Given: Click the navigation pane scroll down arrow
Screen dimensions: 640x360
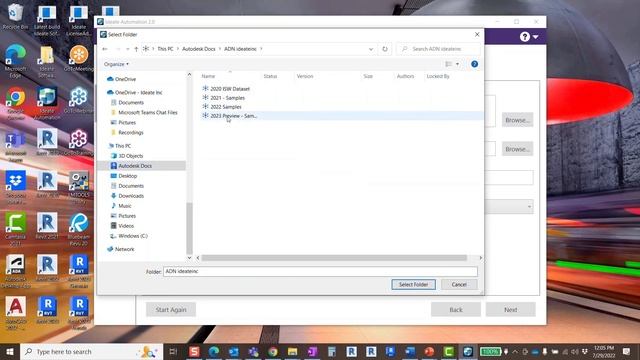Looking at the screenshot, I should point(189,258).
